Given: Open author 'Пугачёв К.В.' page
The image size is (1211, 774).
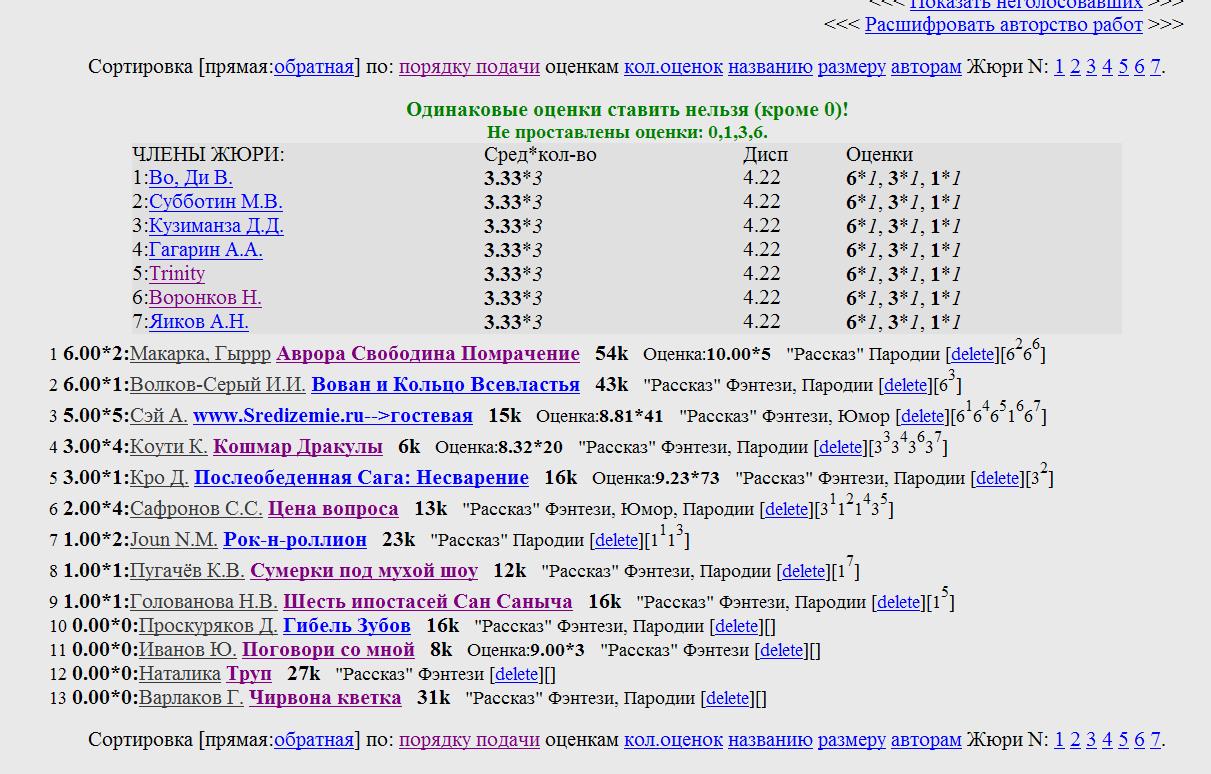Looking at the screenshot, I should click(x=187, y=571).
